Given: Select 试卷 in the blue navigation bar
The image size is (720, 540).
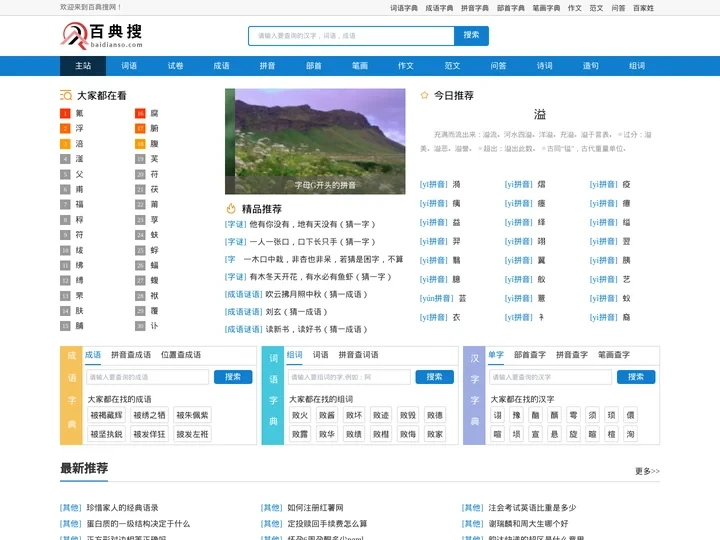Looking at the screenshot, I should point(175,66).
